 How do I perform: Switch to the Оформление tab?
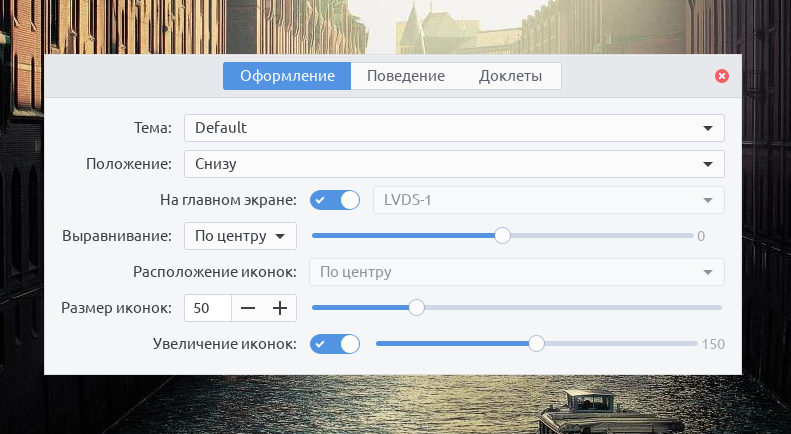pyautogui.click(x=287, y=76)
